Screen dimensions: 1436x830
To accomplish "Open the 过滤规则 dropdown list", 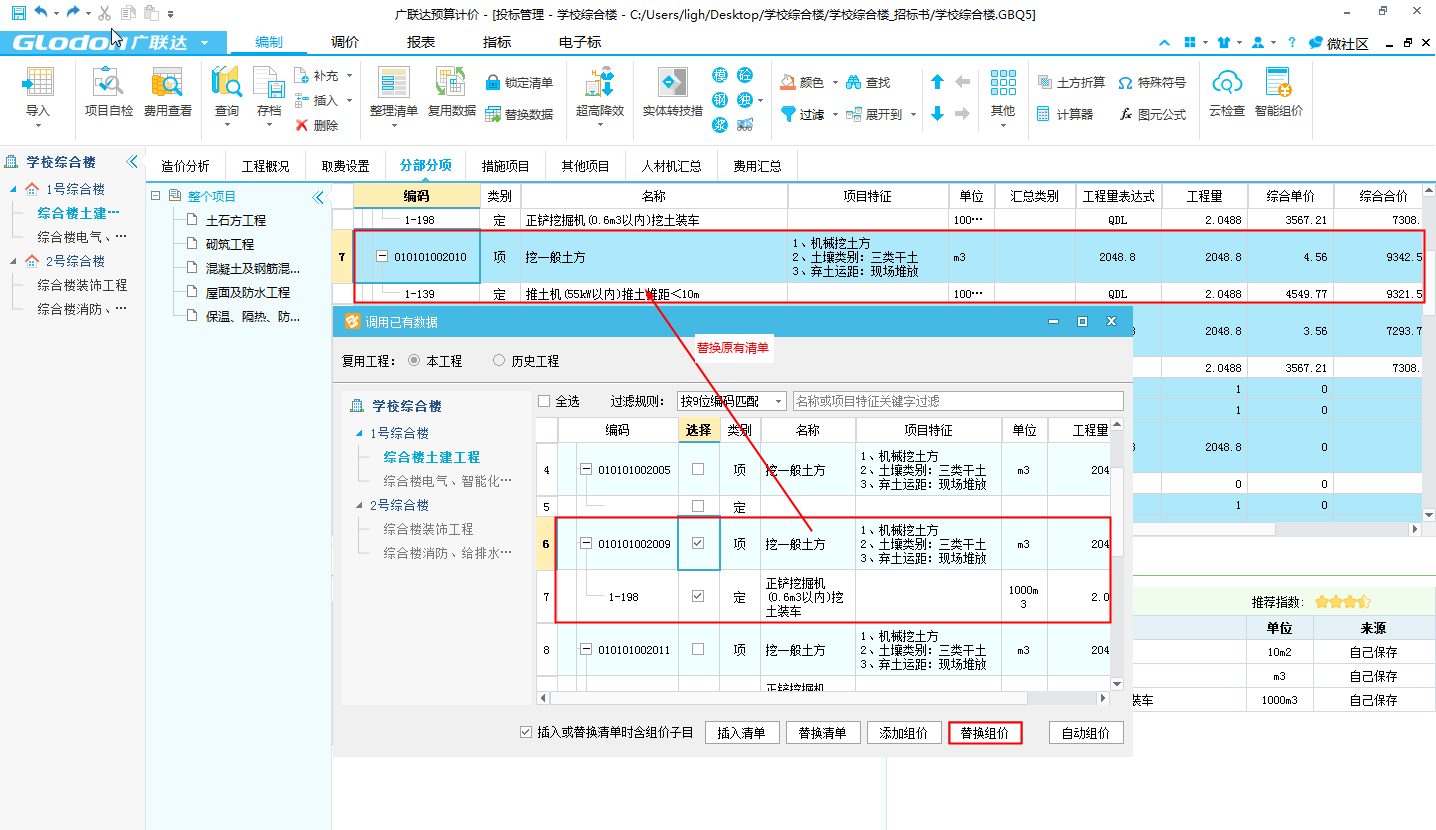I will tap(731, 401).
